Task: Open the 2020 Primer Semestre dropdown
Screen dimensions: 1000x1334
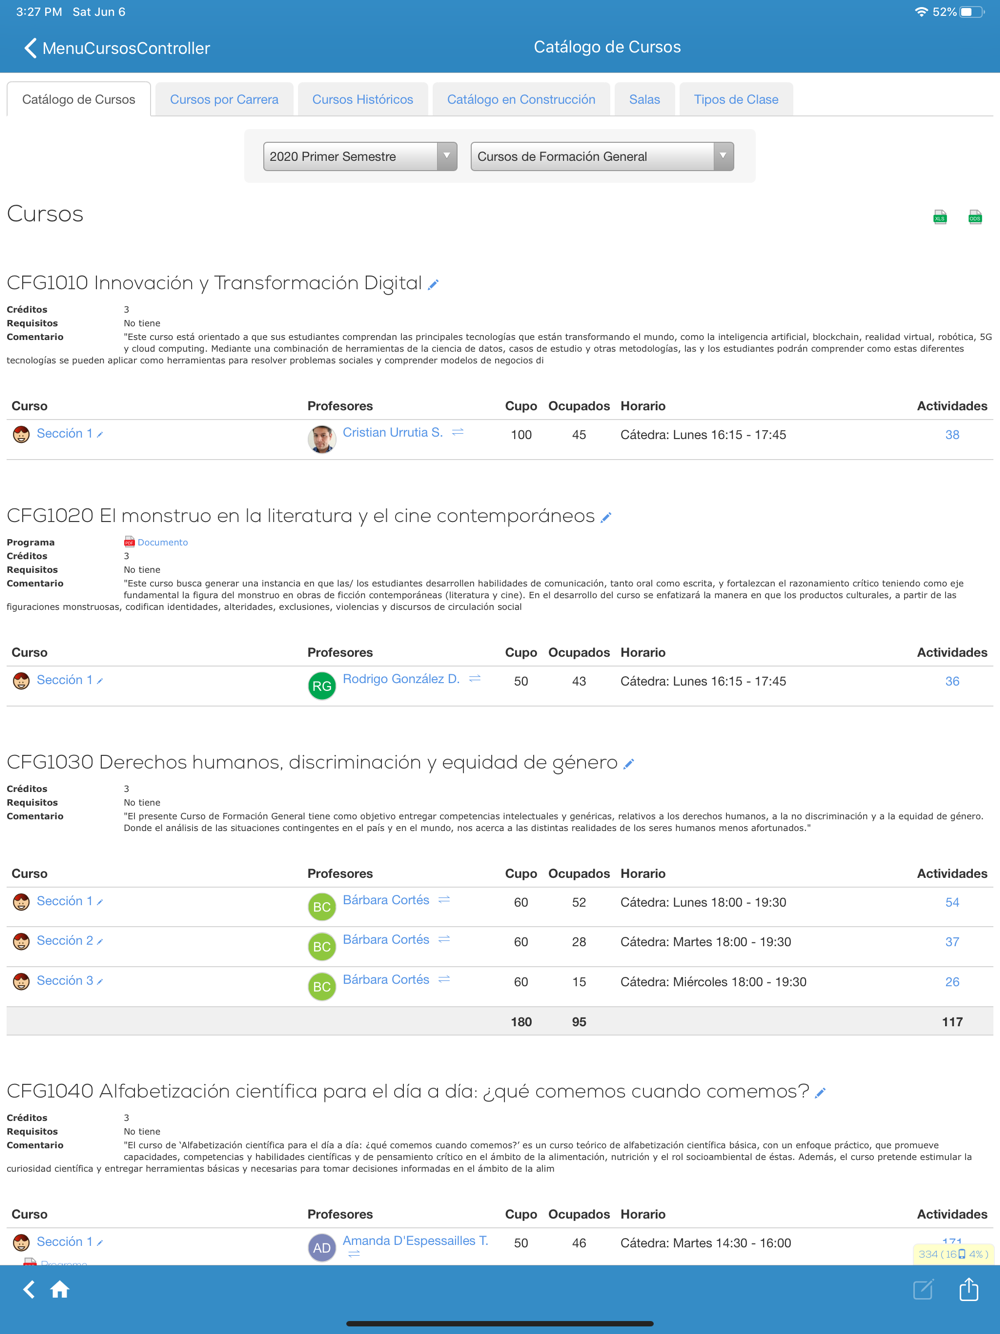Action: [360, 156]
